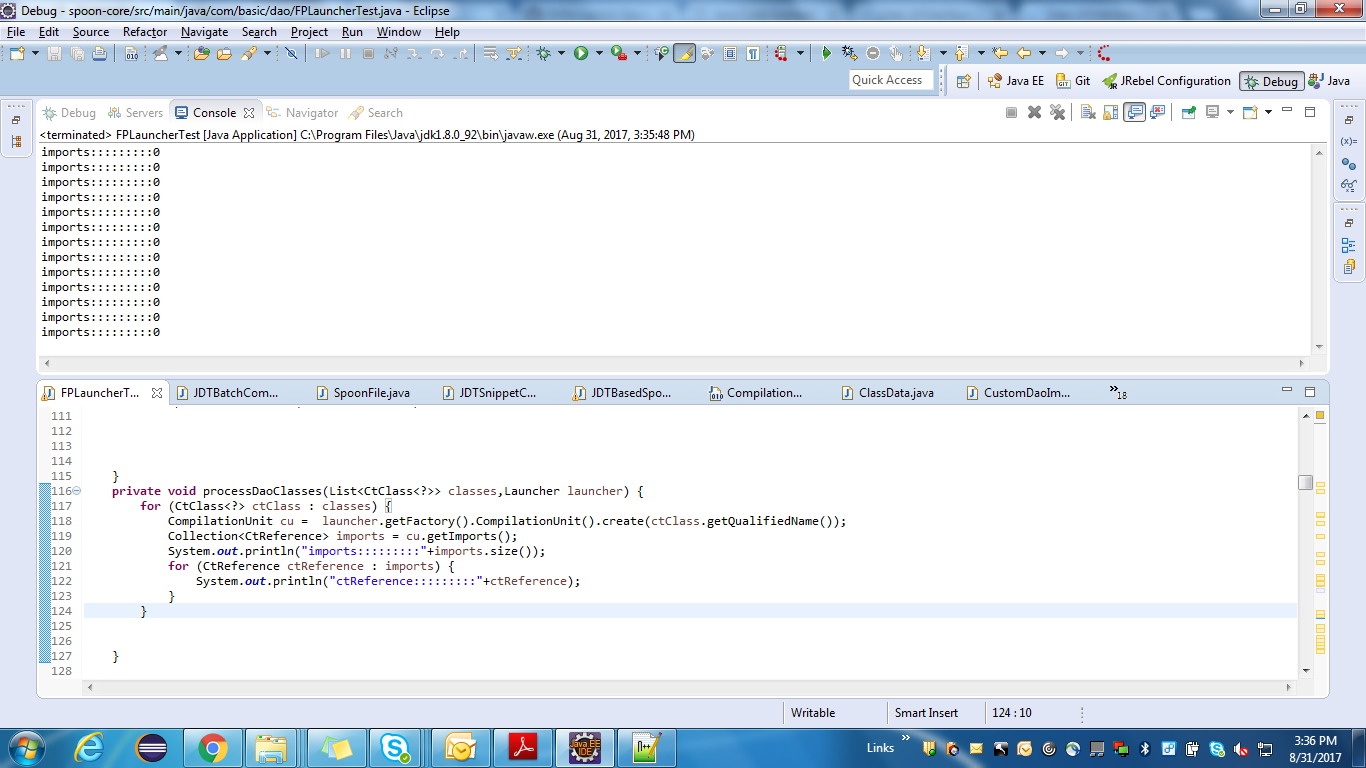Open the Refactor menu

(144, 31)
